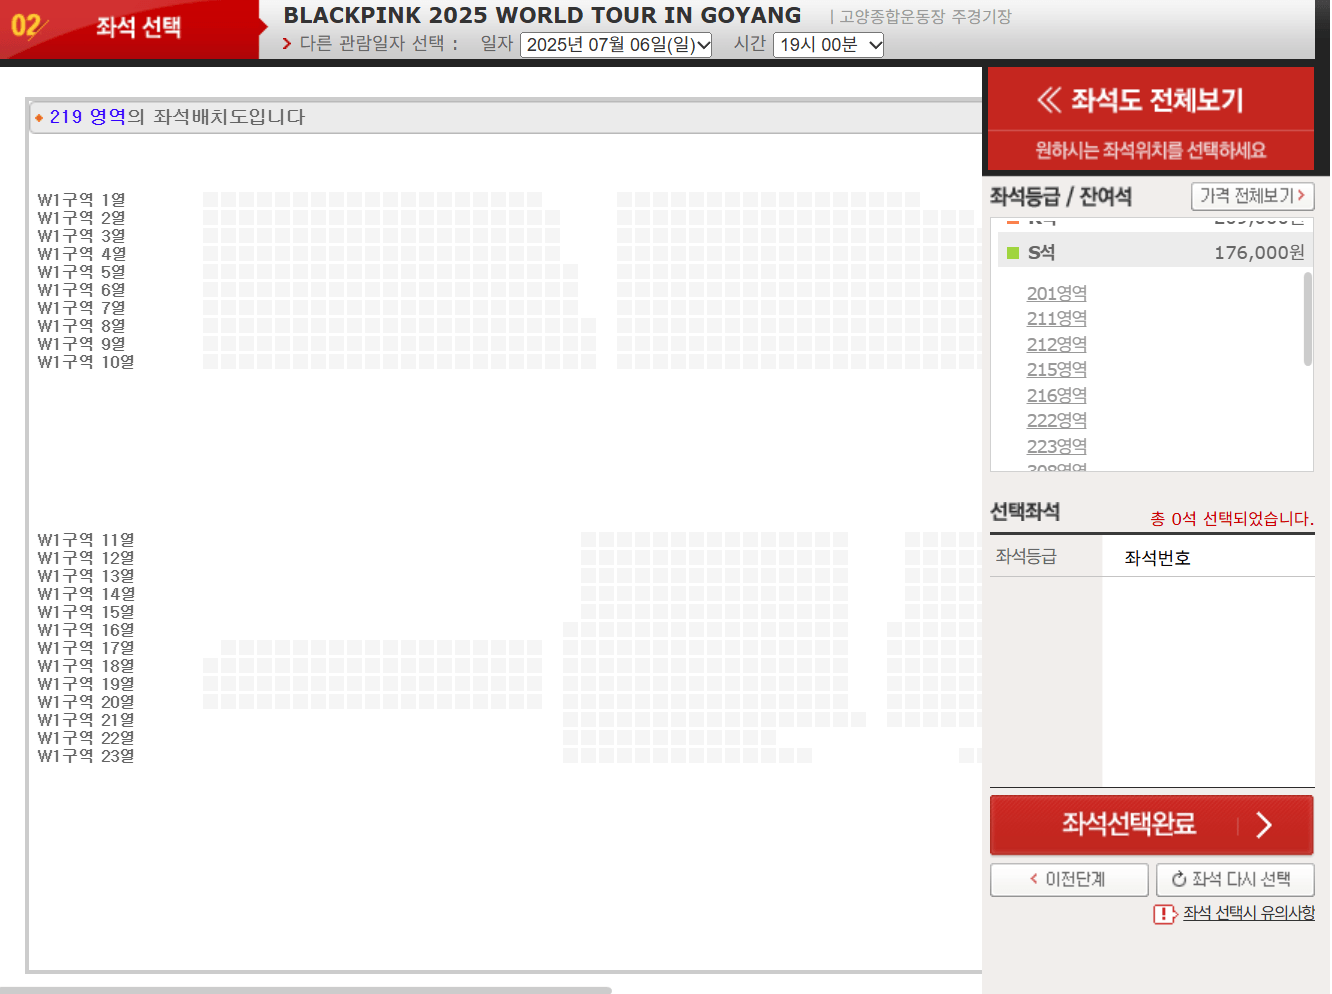
Task: Click the double chevron icon beside 좌석도 전체보기
Action: (x=1048, y=99)
